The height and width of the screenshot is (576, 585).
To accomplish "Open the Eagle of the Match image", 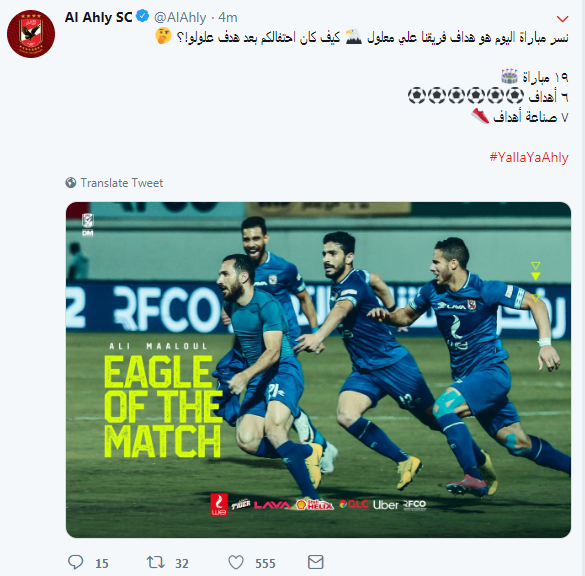I will click(318, 370).
